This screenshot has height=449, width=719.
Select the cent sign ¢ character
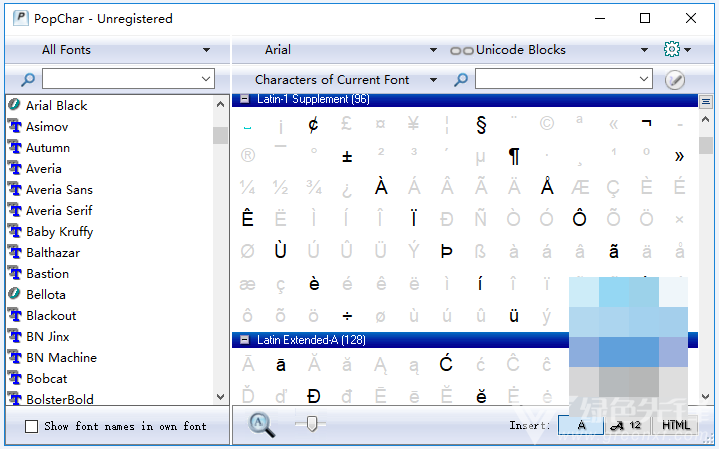click(314, 124)
